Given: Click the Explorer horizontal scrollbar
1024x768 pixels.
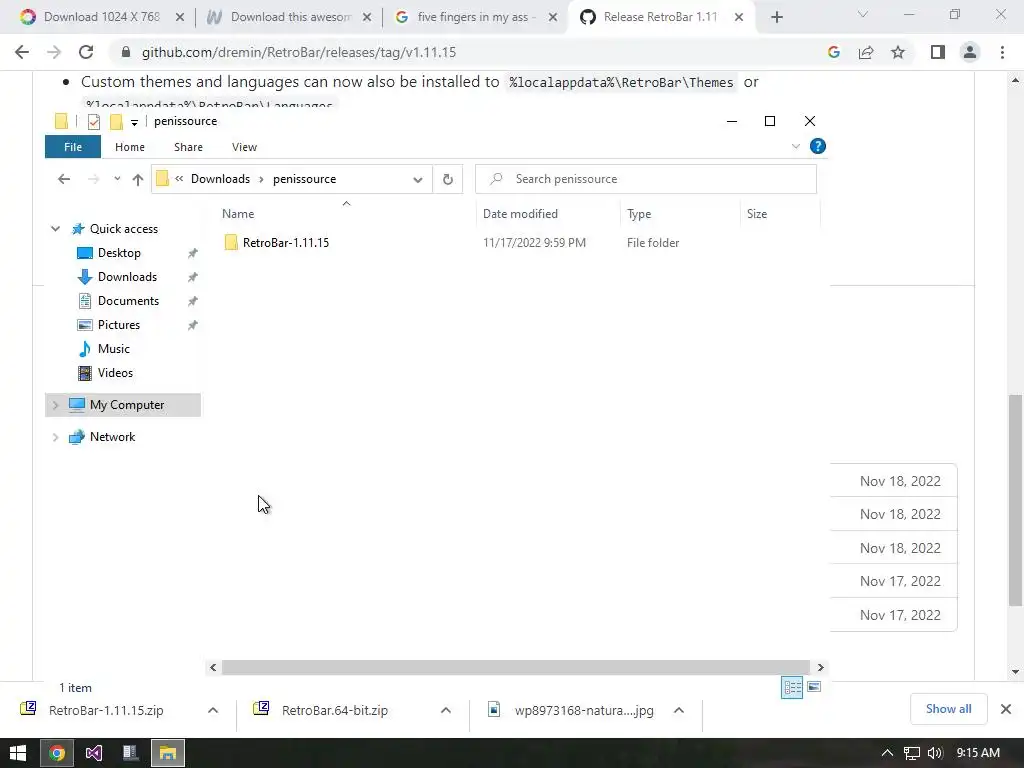Looking at the screenshot, I should coord(516,667).
